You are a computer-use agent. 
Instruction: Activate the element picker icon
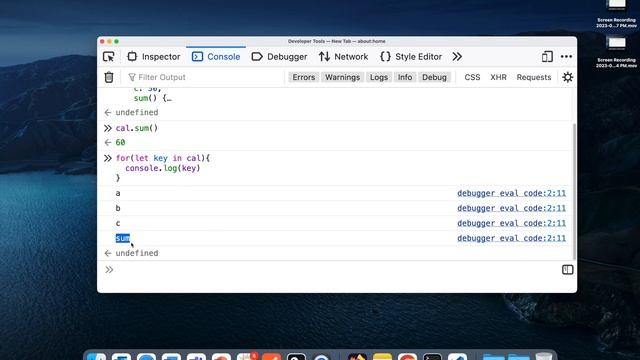pyautogui.click(x=109, y=57)
